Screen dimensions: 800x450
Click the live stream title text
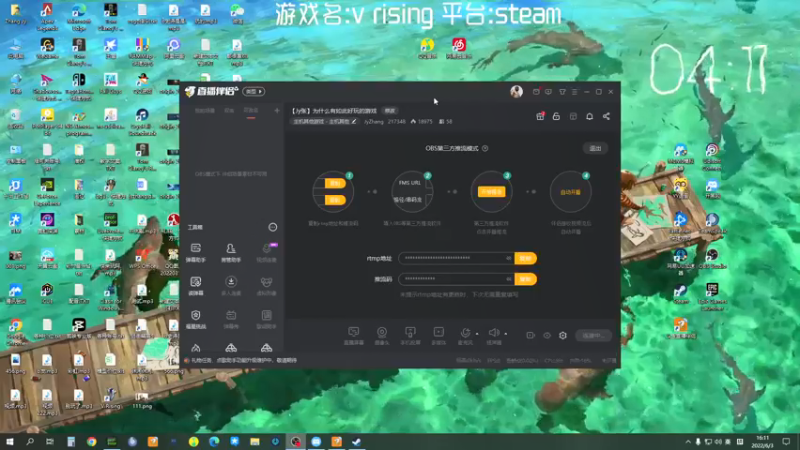[334, 111]
